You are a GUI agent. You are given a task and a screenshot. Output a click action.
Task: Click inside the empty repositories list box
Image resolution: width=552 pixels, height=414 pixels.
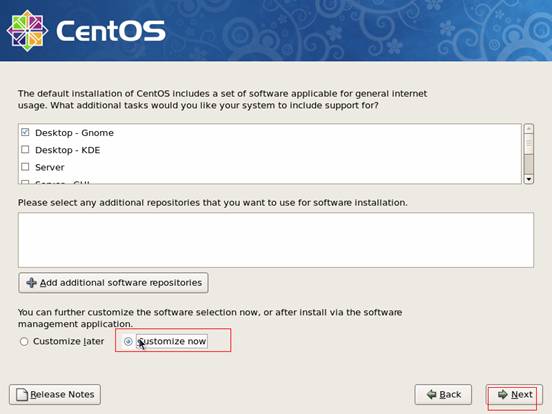(276, 240)
